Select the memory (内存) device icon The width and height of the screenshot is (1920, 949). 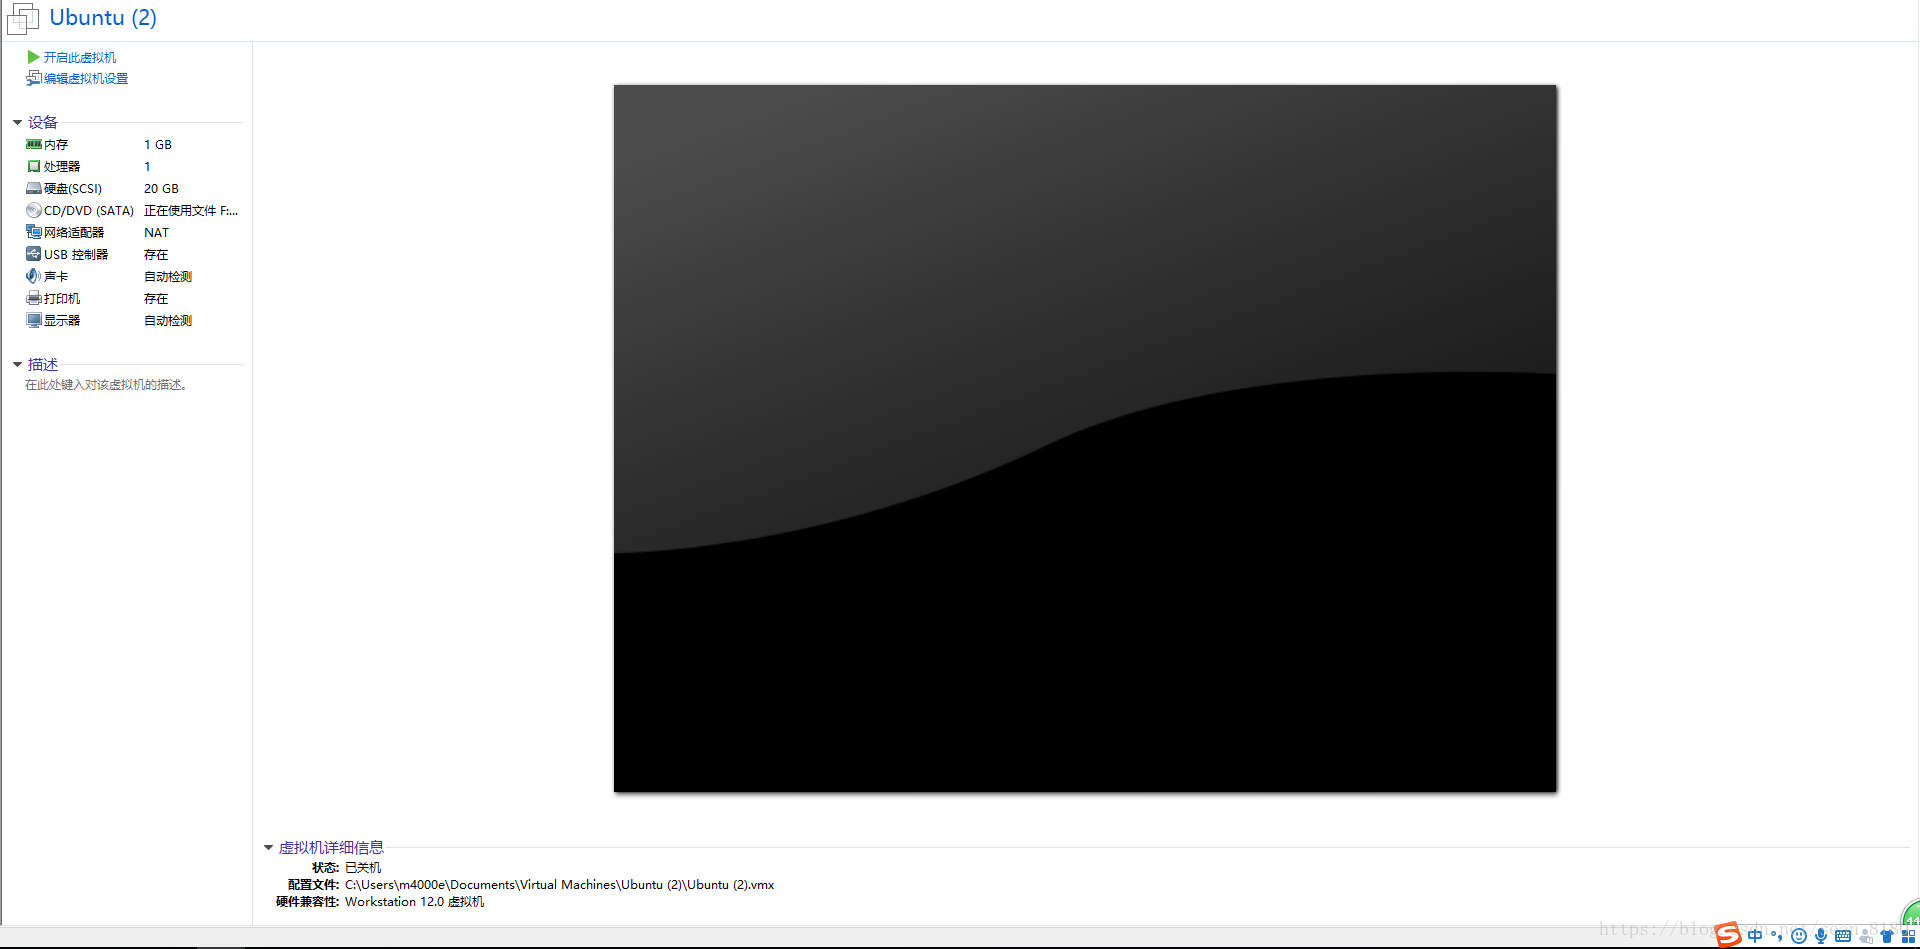(x=34, y=144)
